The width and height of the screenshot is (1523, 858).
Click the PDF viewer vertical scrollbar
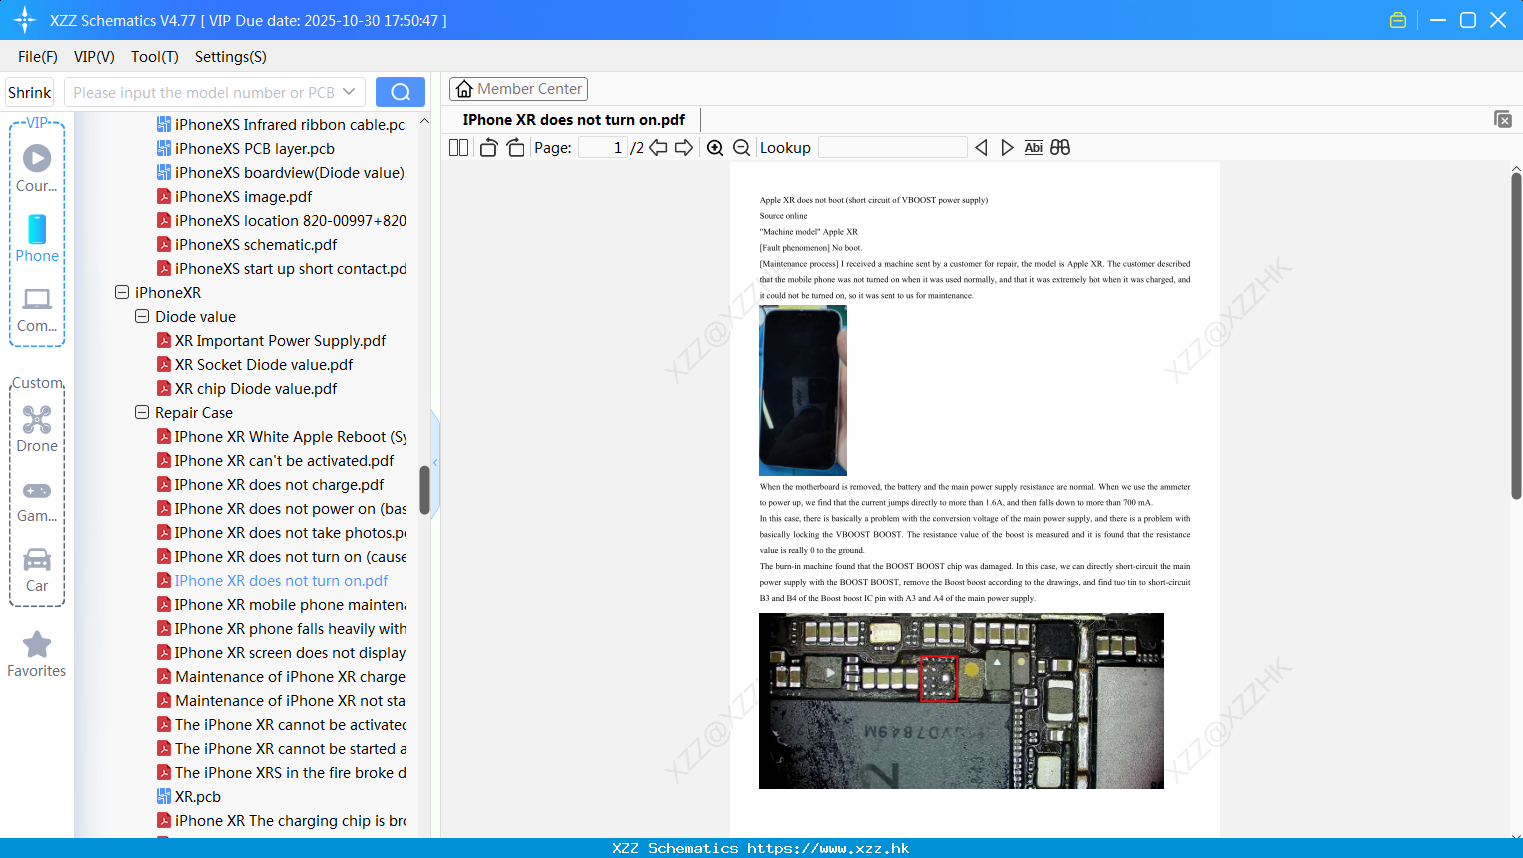(1516, 335)
